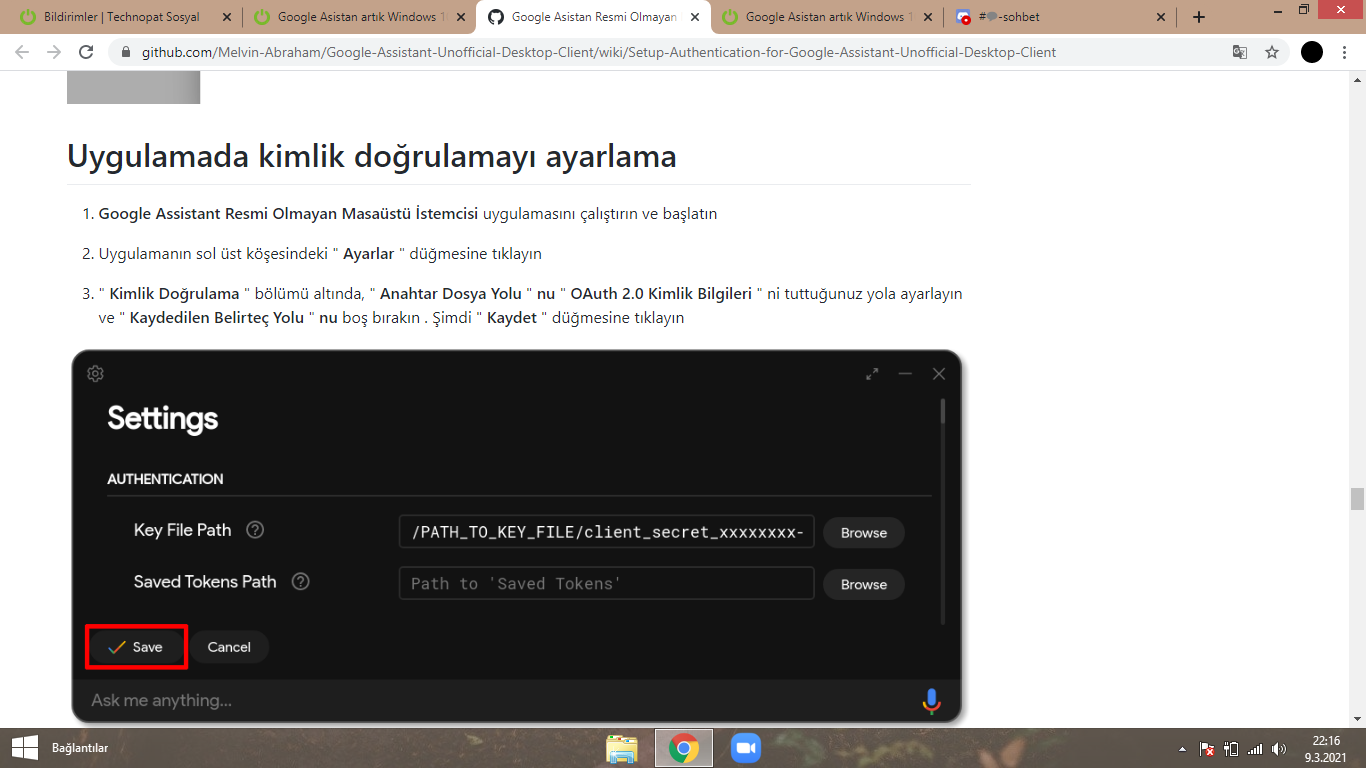Click the microphone icon in the assistant bar

click(931, 701)
